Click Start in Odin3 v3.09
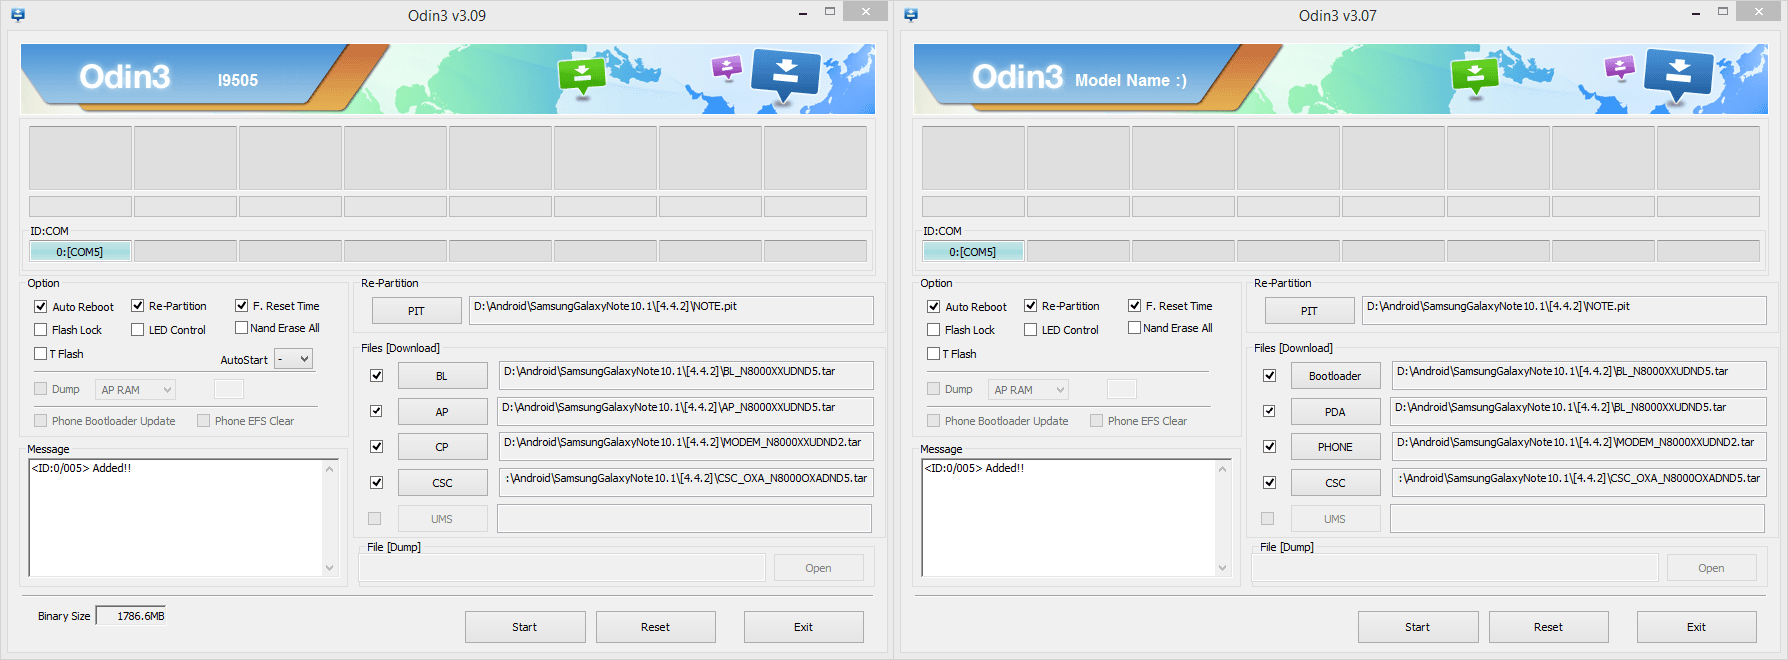The width and height of the screenshot is (1788, 660). (x=525, y=627)
